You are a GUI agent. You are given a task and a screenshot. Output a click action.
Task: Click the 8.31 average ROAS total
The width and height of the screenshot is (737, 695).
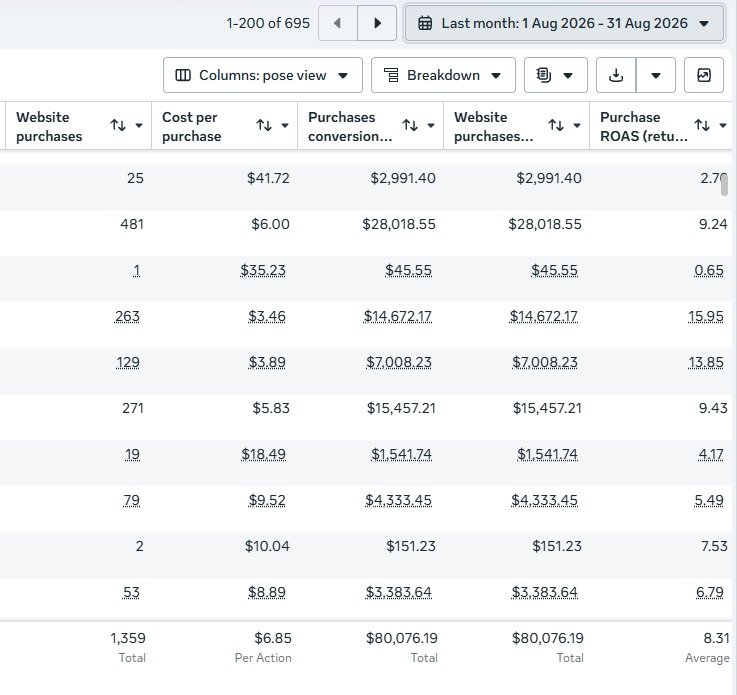716,638
